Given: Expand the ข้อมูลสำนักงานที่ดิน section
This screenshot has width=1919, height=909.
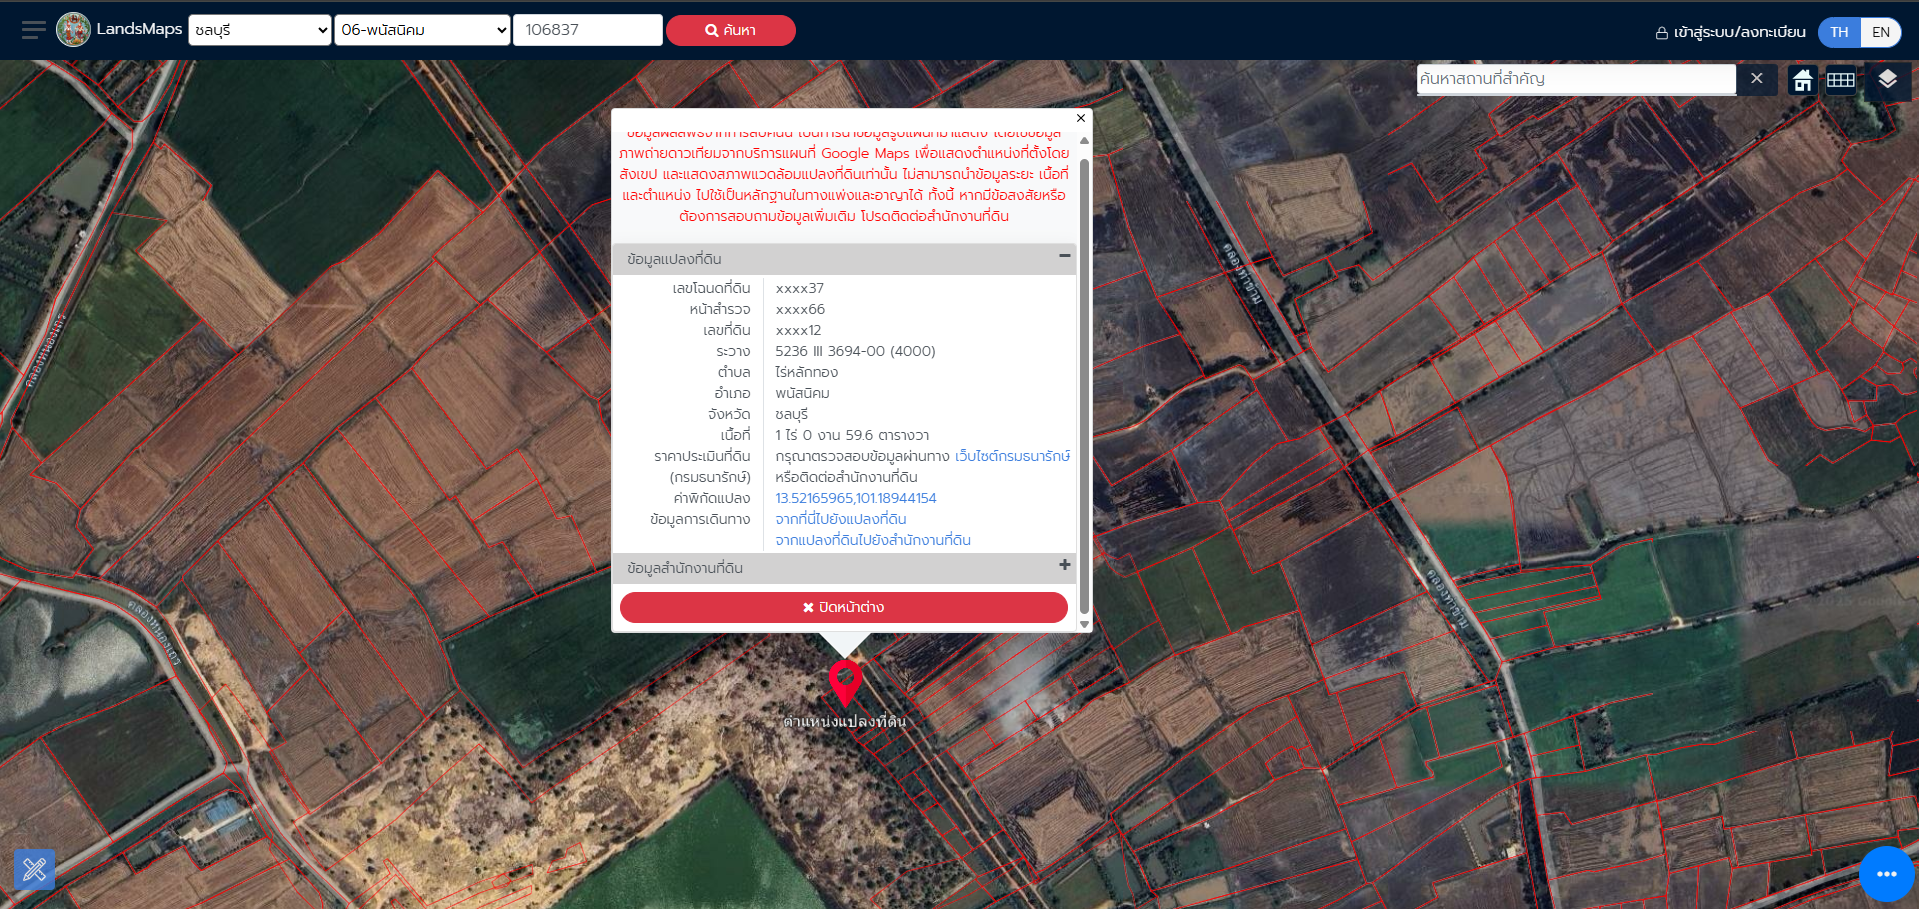Looking at the screenshot, I should click(x=1064, y=565).
